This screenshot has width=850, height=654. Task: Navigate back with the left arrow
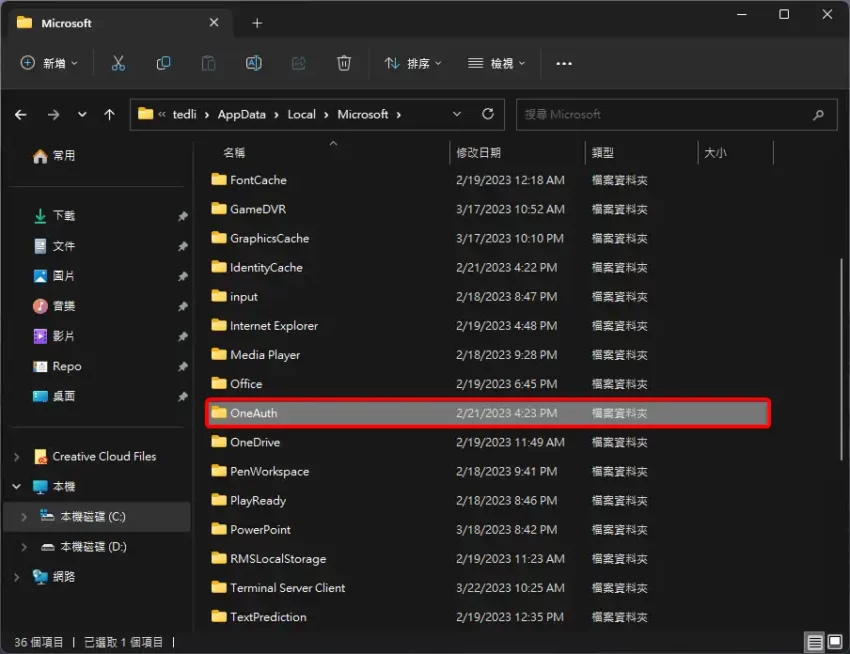pos(21,115)
